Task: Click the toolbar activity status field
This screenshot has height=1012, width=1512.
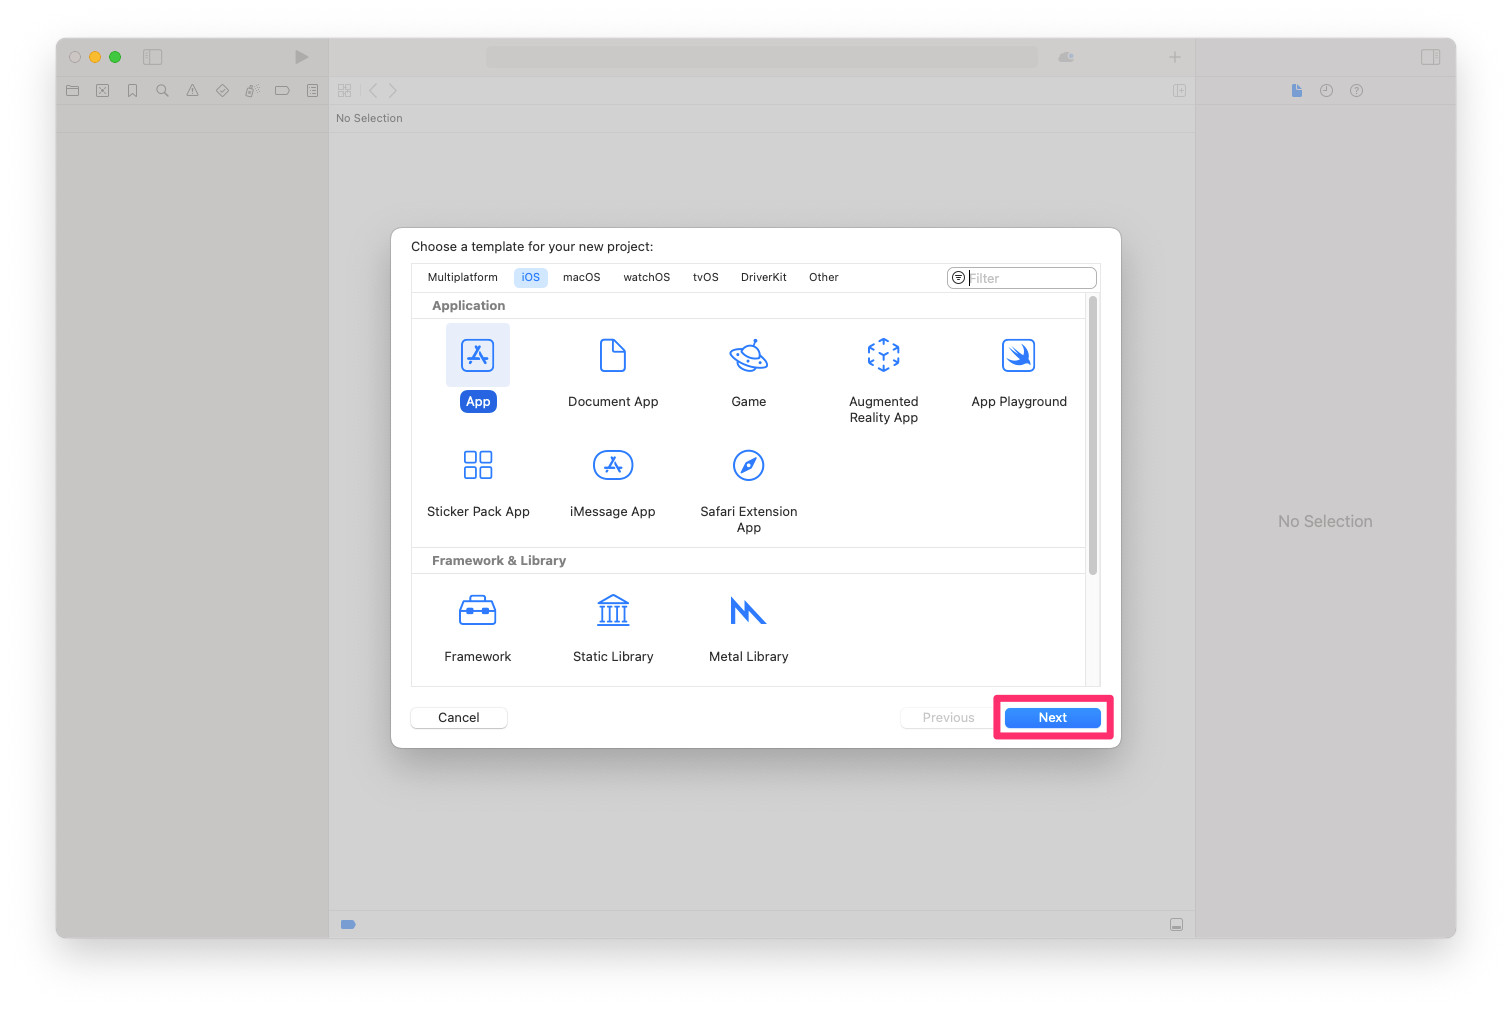Action: [x=762, y=57]
